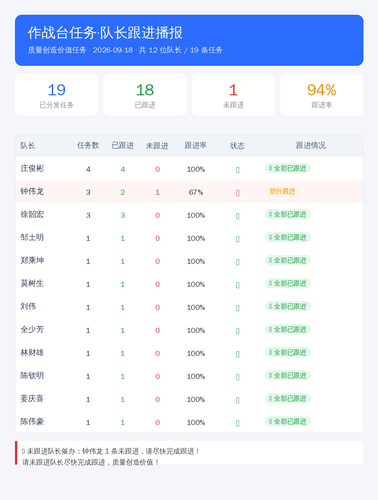Select the name 莫树生 in the table
Screen dimensions: 378x500
32,283
